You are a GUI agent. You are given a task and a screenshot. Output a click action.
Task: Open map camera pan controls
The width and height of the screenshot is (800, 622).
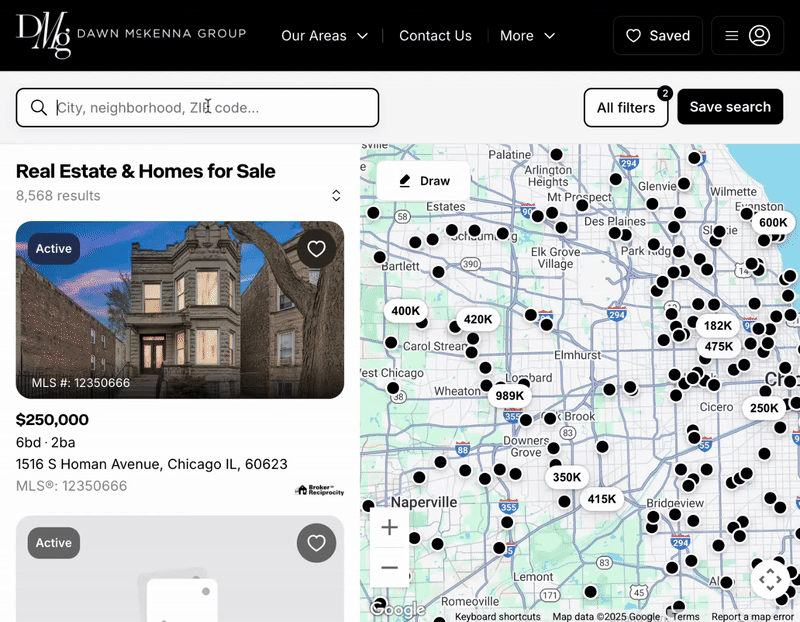(x=770, y=580)
